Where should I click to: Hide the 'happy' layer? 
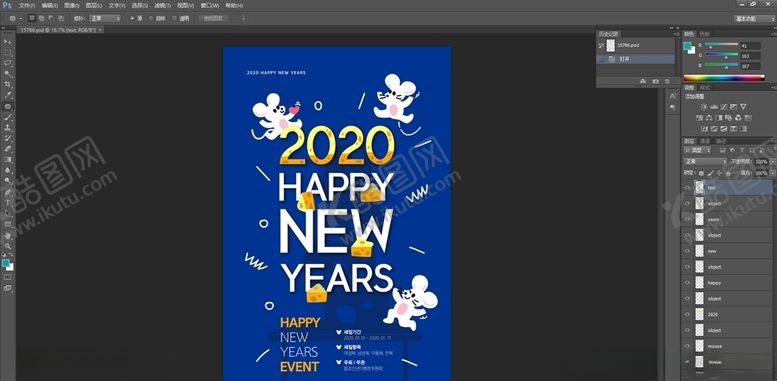click(x=687, y=282)
